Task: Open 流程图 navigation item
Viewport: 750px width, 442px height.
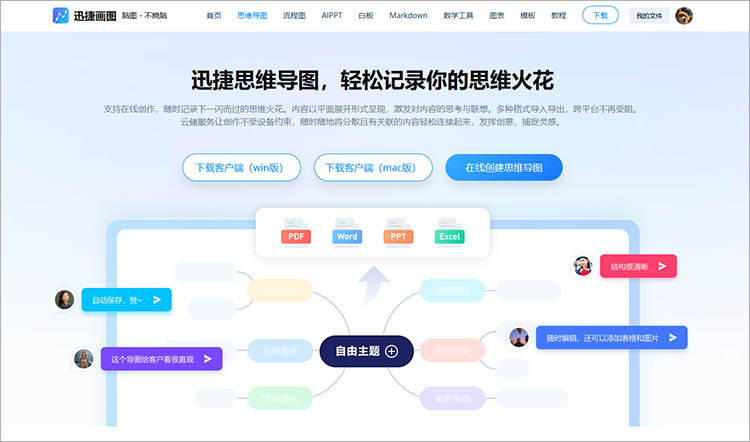Action: tap(294, 15)
